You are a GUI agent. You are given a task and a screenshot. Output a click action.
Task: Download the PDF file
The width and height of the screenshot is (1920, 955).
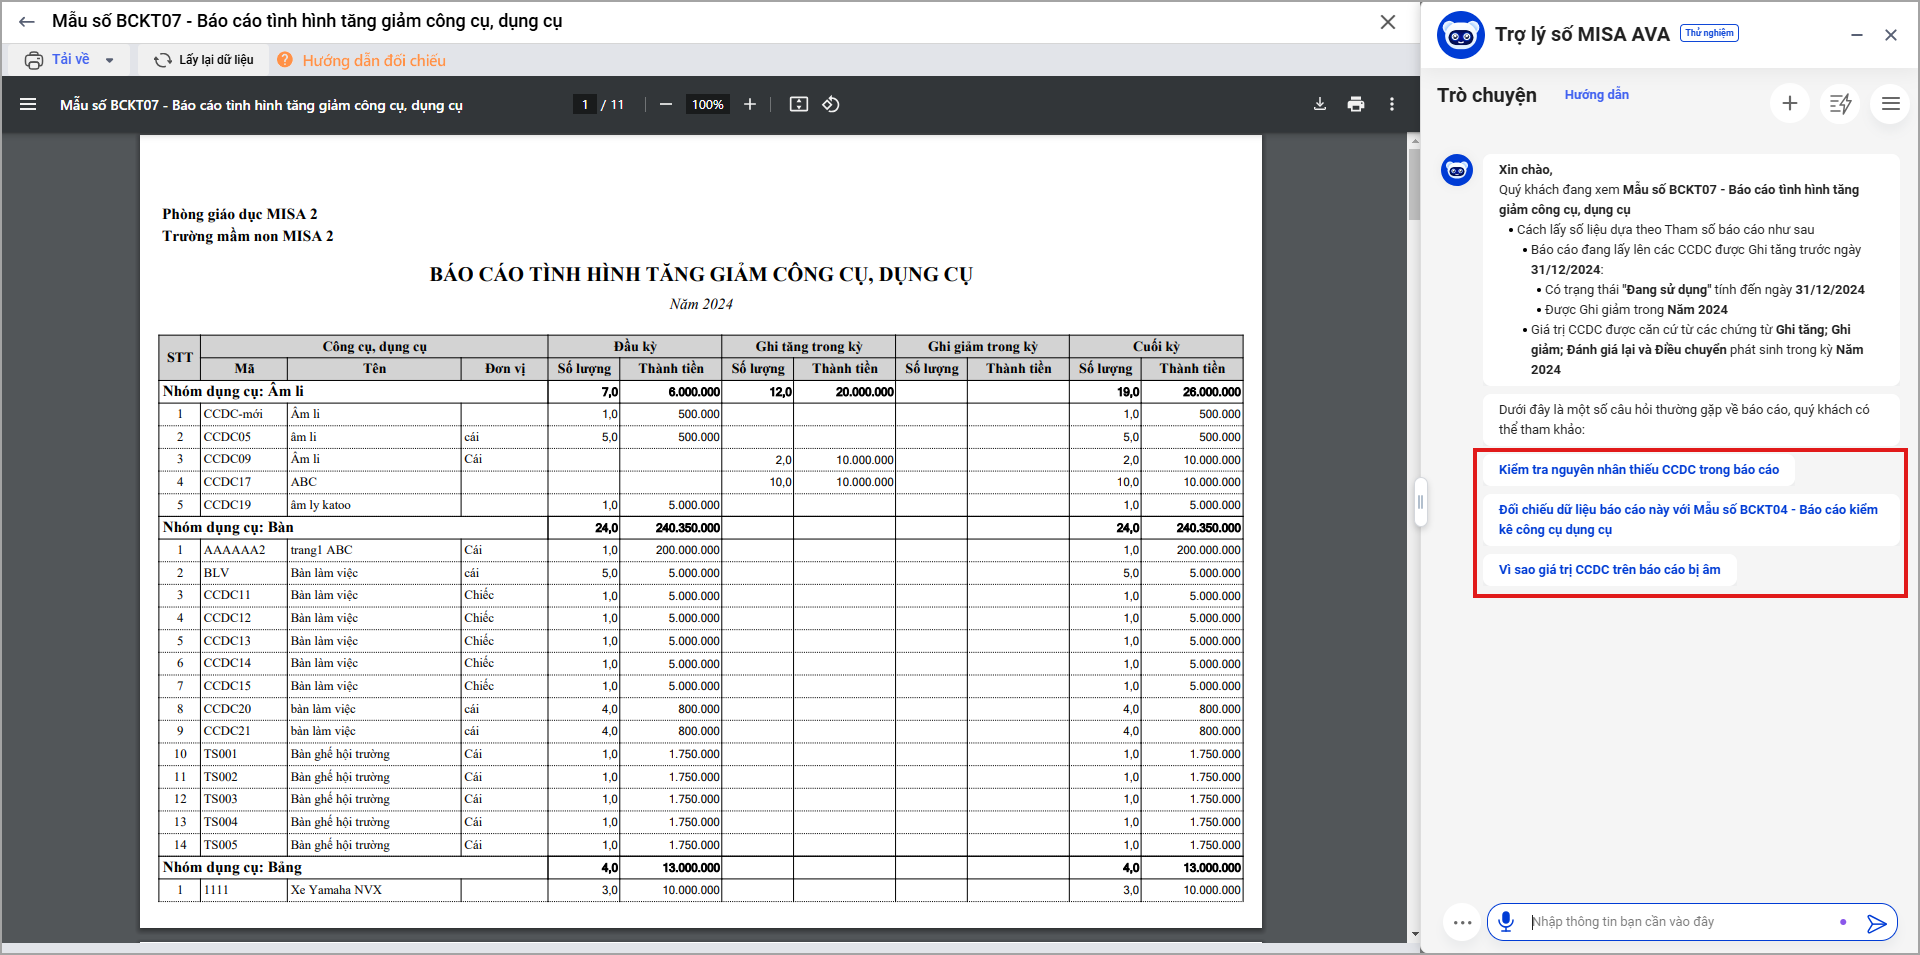tap(1320, 104)
